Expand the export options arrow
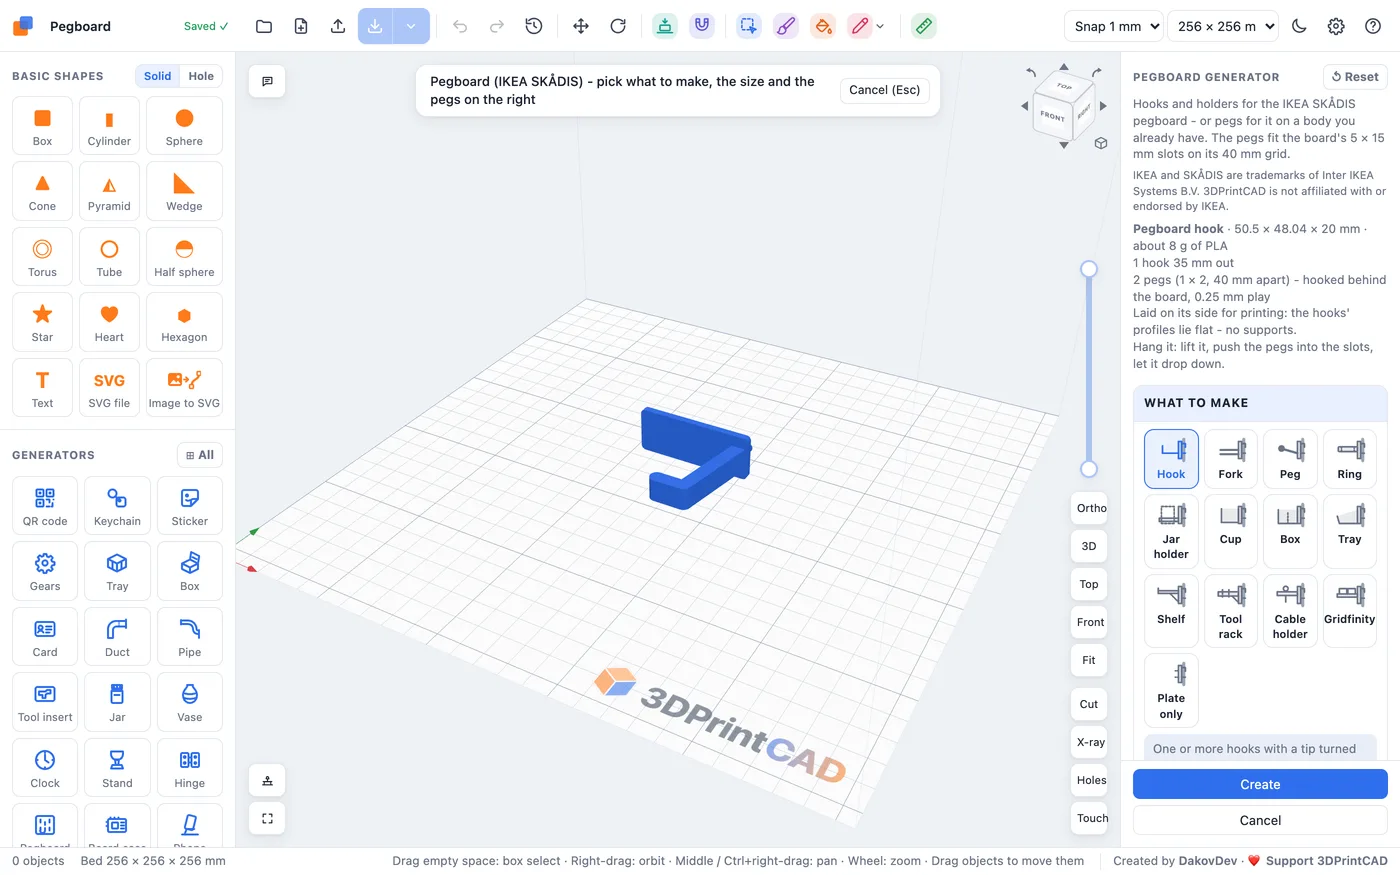 tap(411, 26)
